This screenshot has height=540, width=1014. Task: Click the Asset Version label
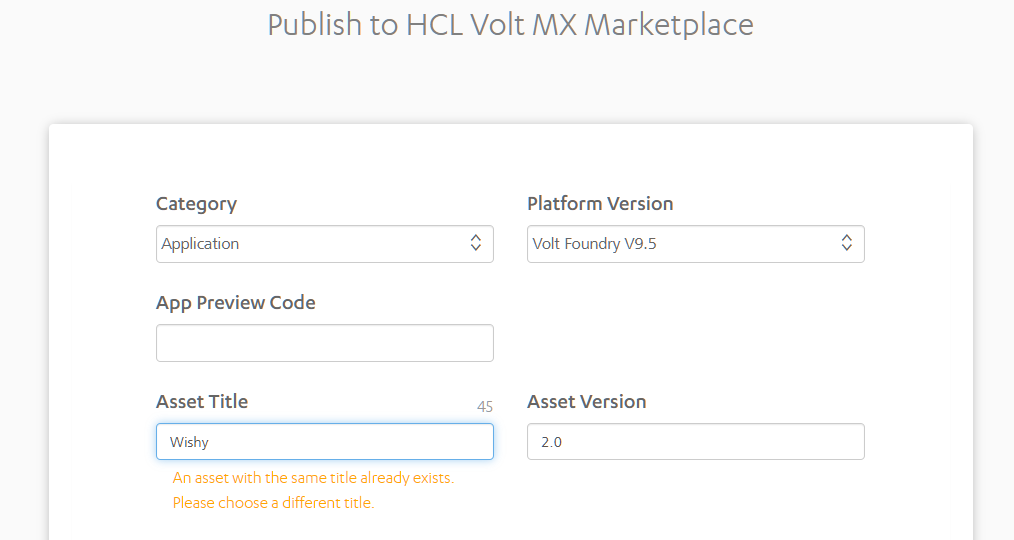(587, 402)
